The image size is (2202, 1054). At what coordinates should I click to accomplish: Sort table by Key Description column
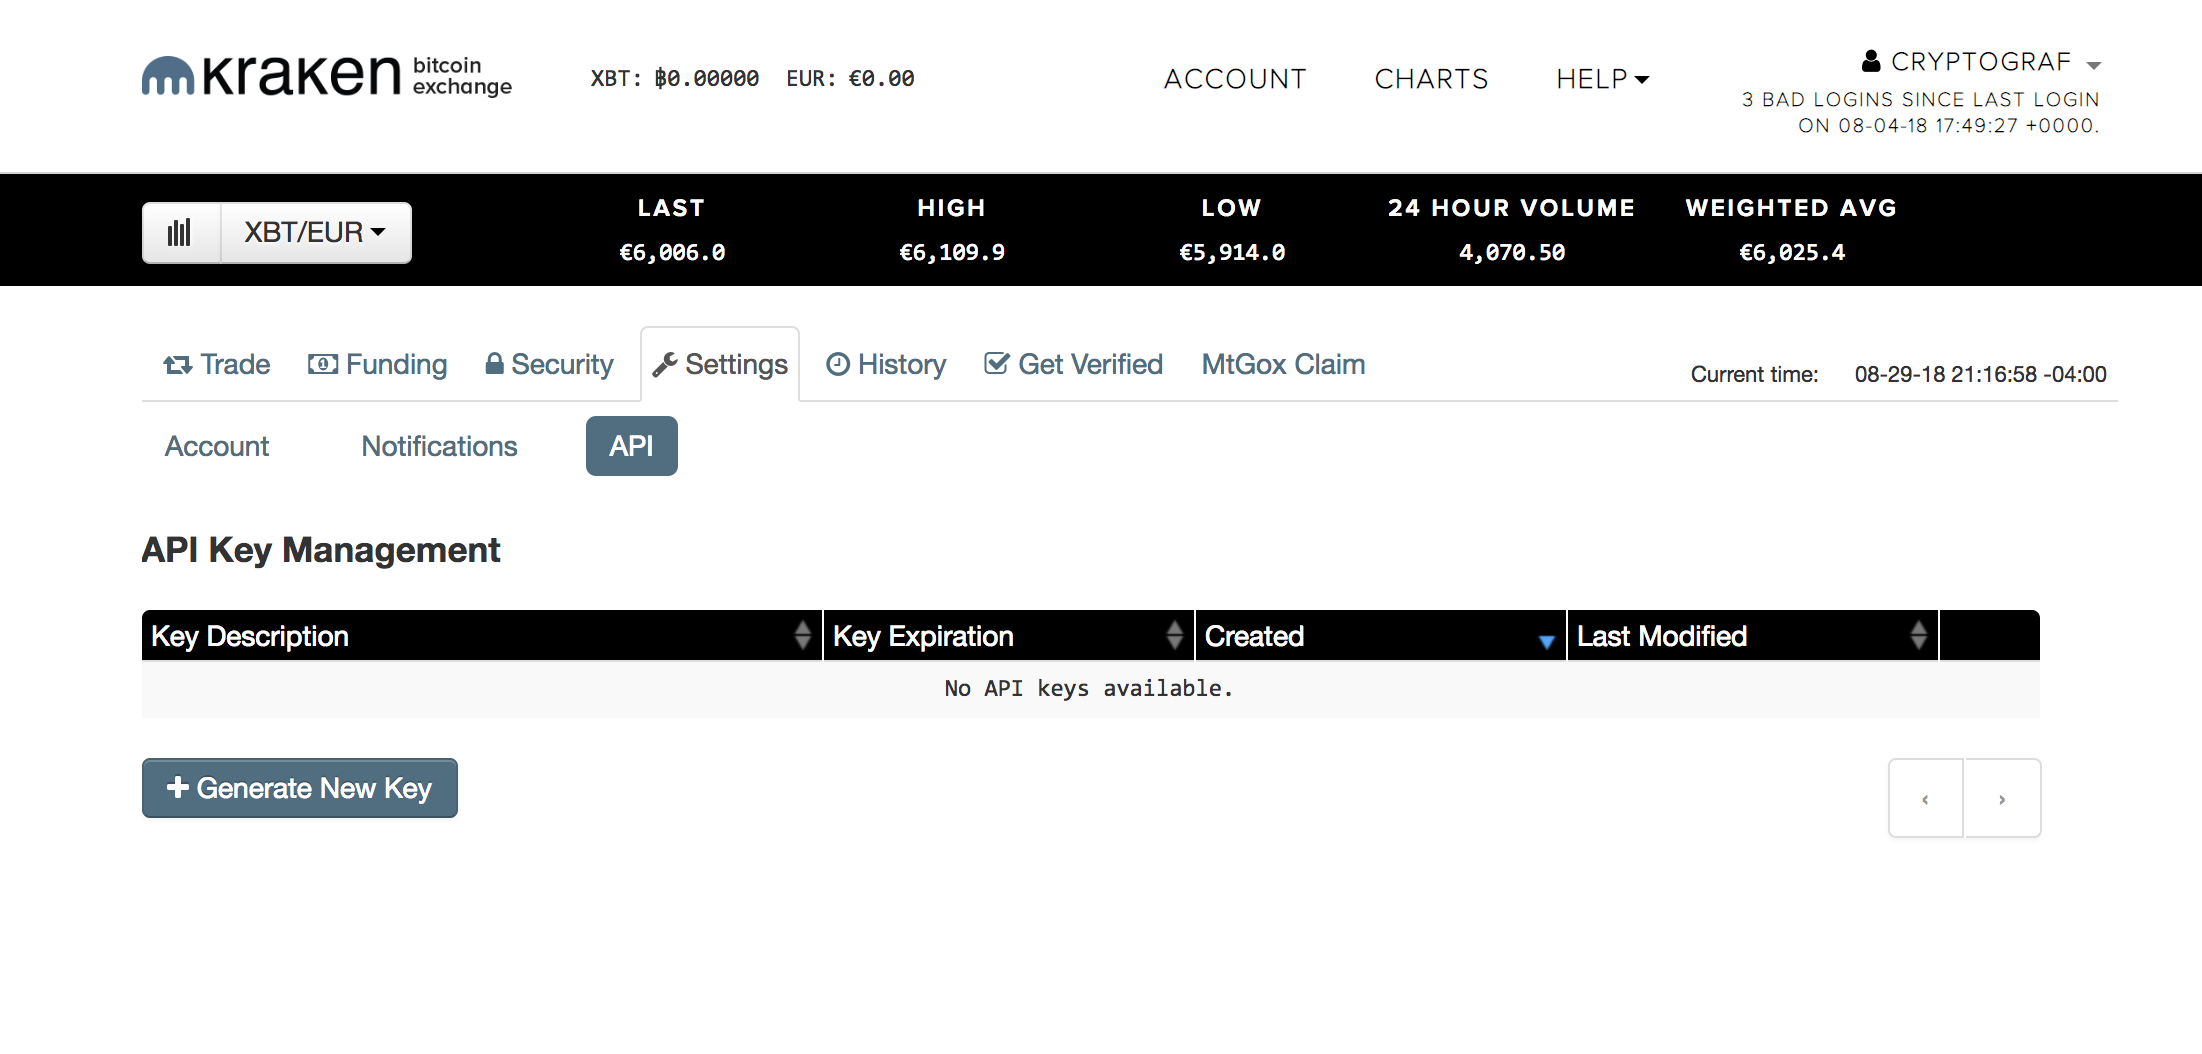click(482, 636)
